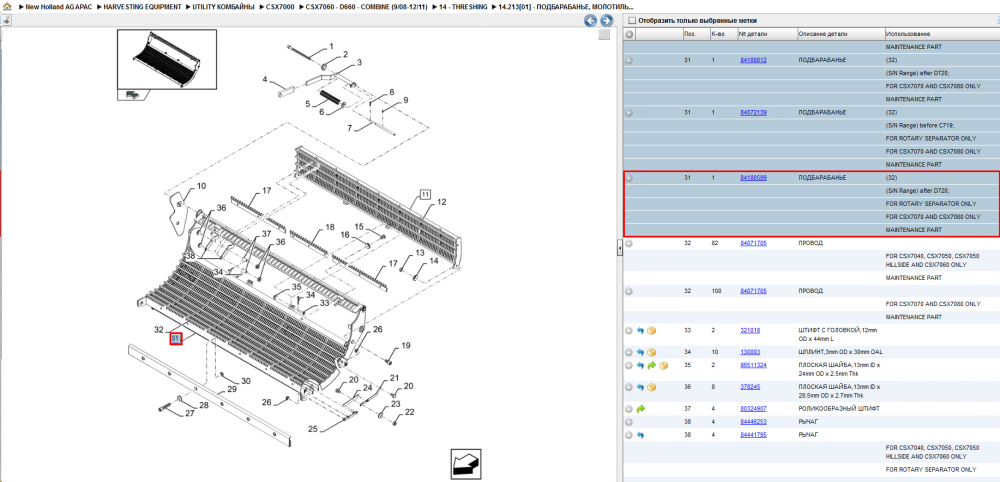Image resolution: width=1000 pixels, height=482 pixels.
Task: Click the pin icon below the home icon
Action: 6,20
